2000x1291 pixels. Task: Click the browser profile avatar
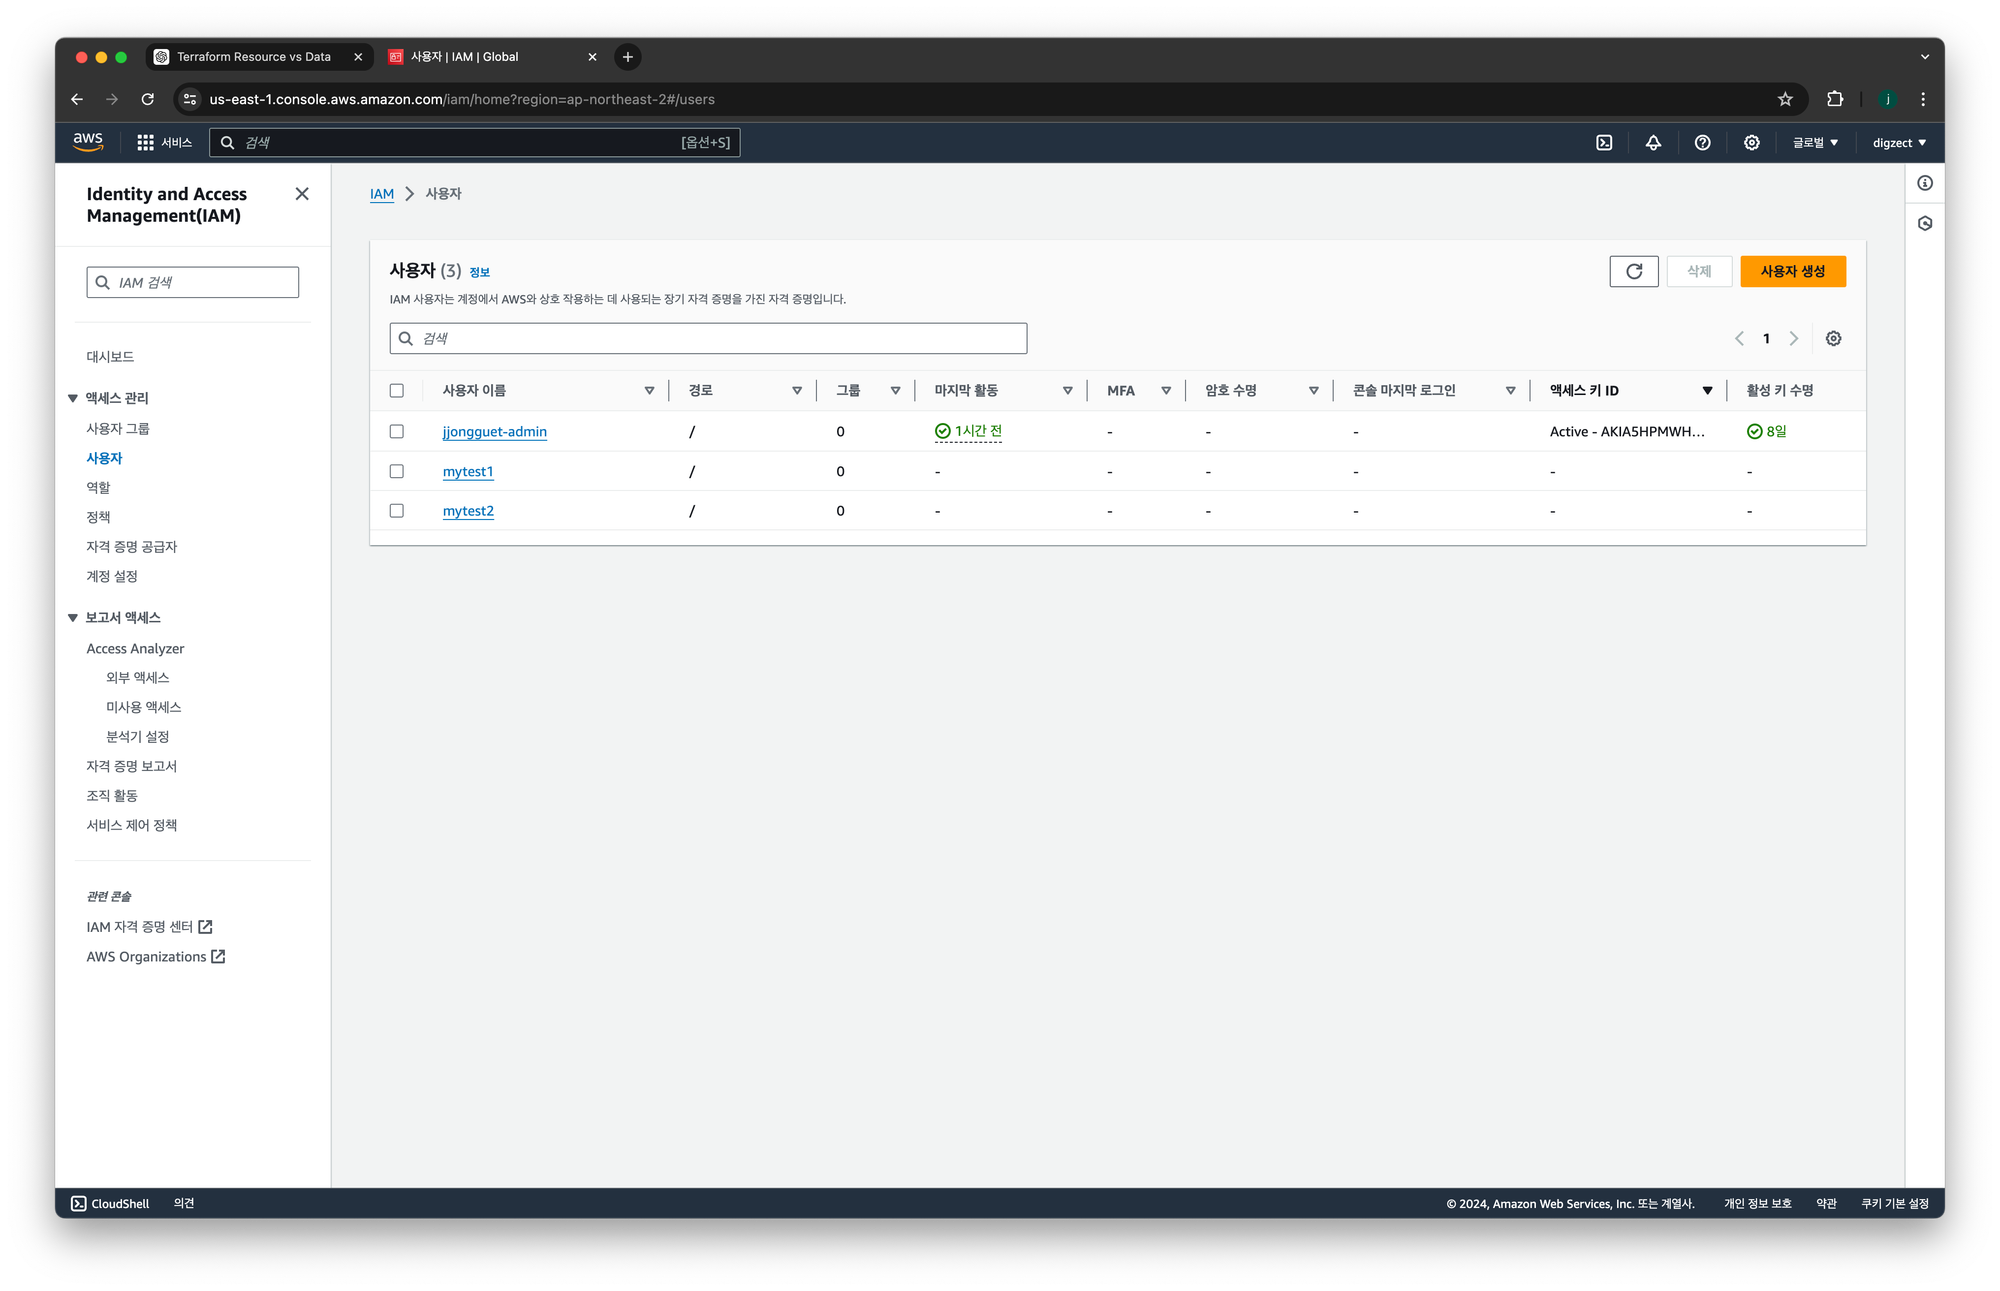coord(1887,99)
